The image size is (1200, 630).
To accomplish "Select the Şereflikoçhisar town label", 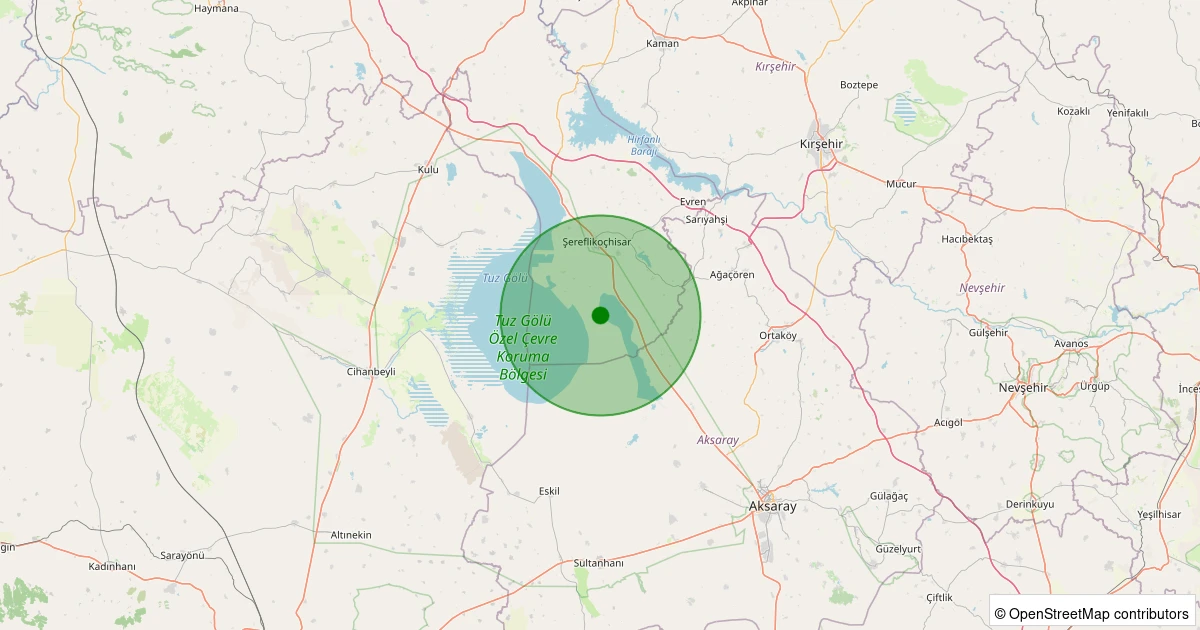I will pos(597,243).
